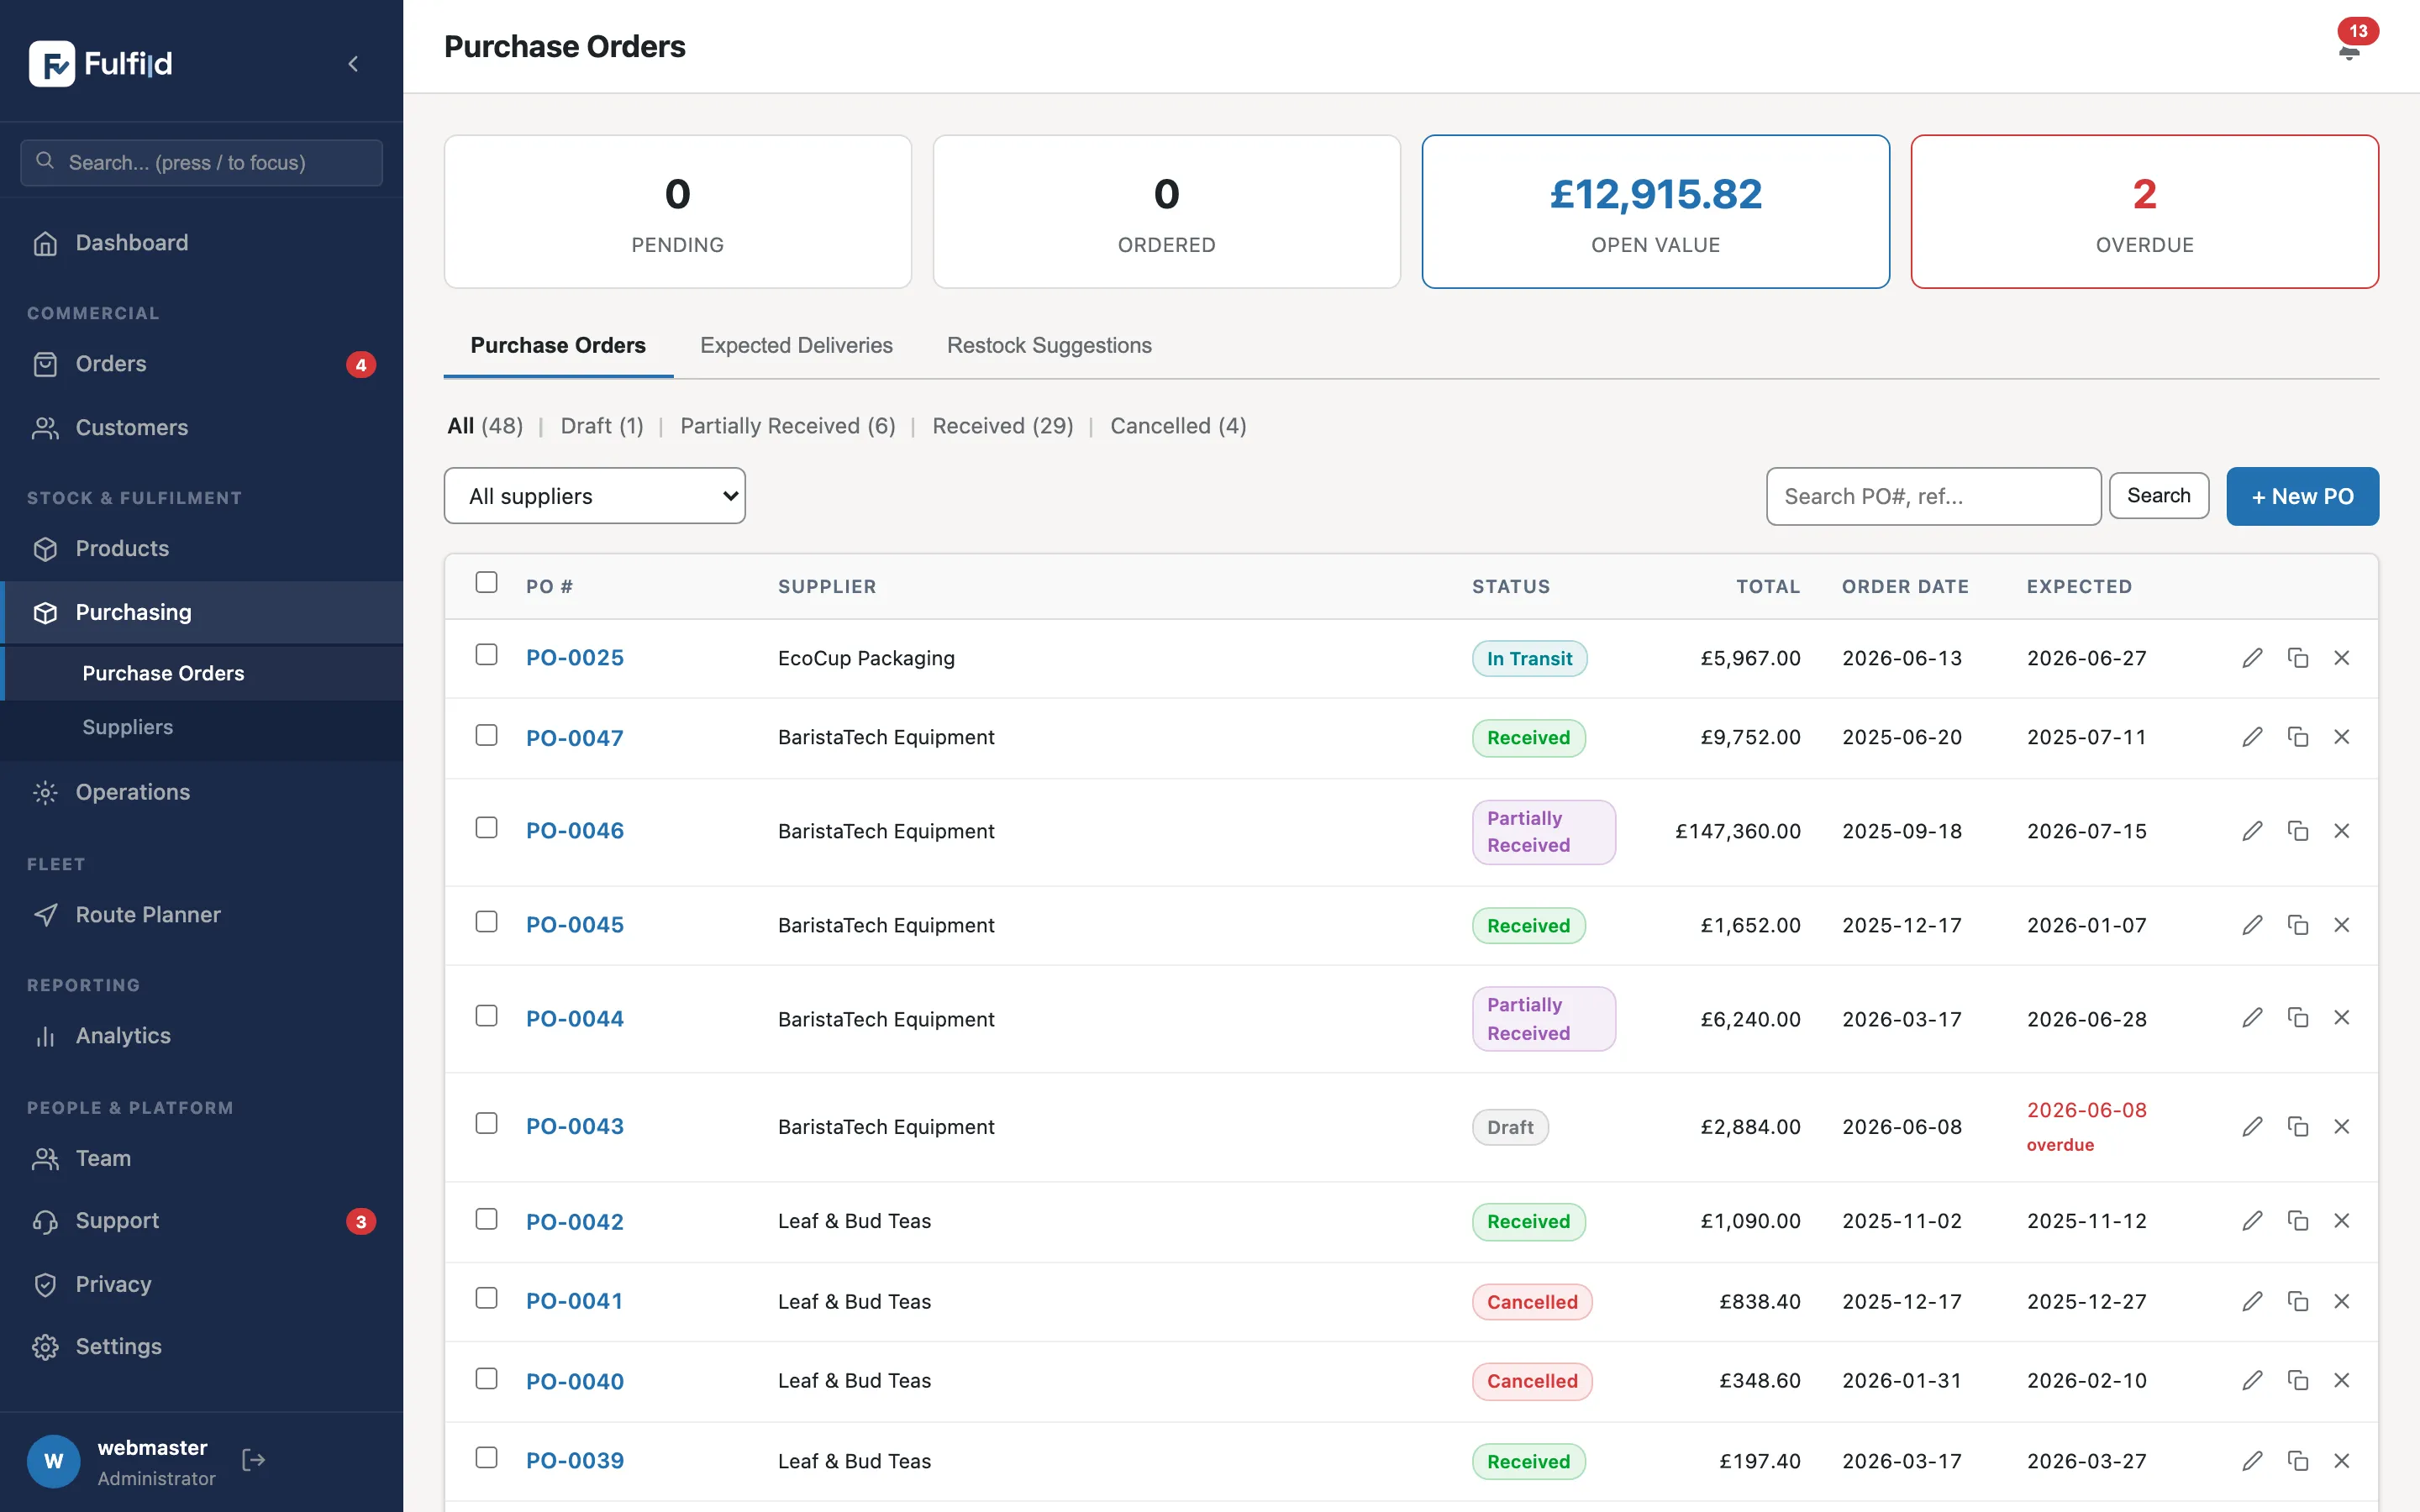Expand the Purchasing sidebar section
This screenshot has height=1512, width=2420.
tap(201, 613)
